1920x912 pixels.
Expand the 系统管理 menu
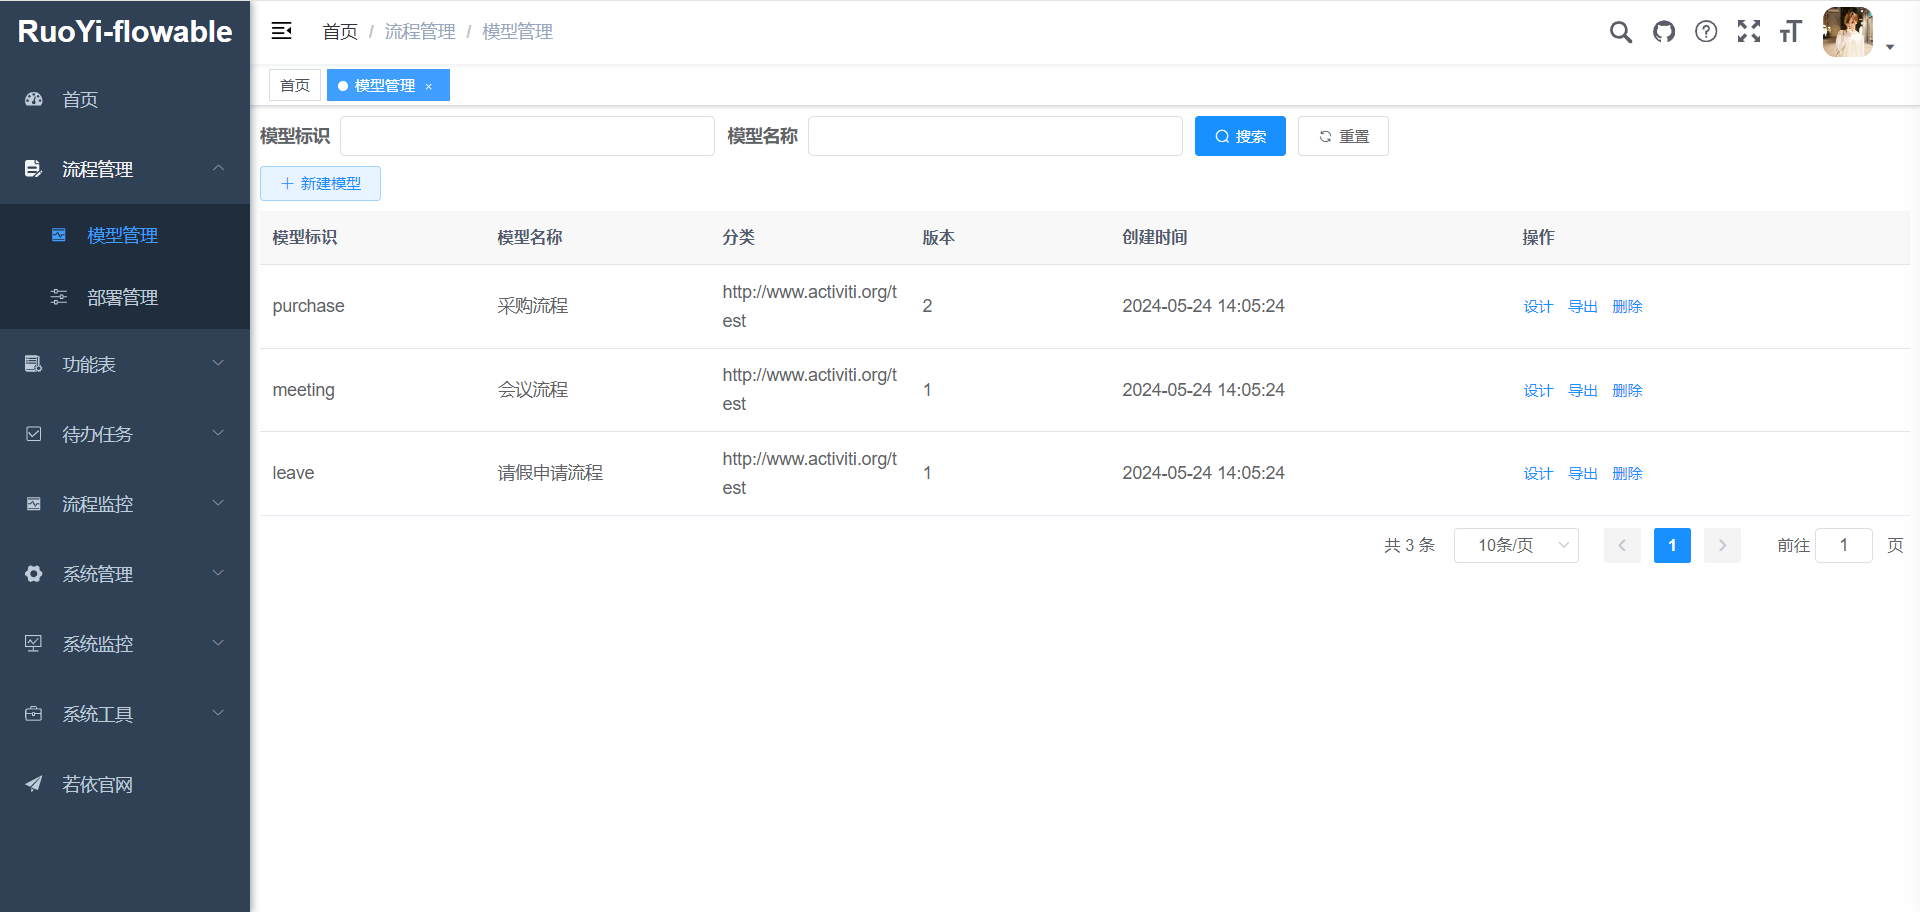(x=96, y=574)
